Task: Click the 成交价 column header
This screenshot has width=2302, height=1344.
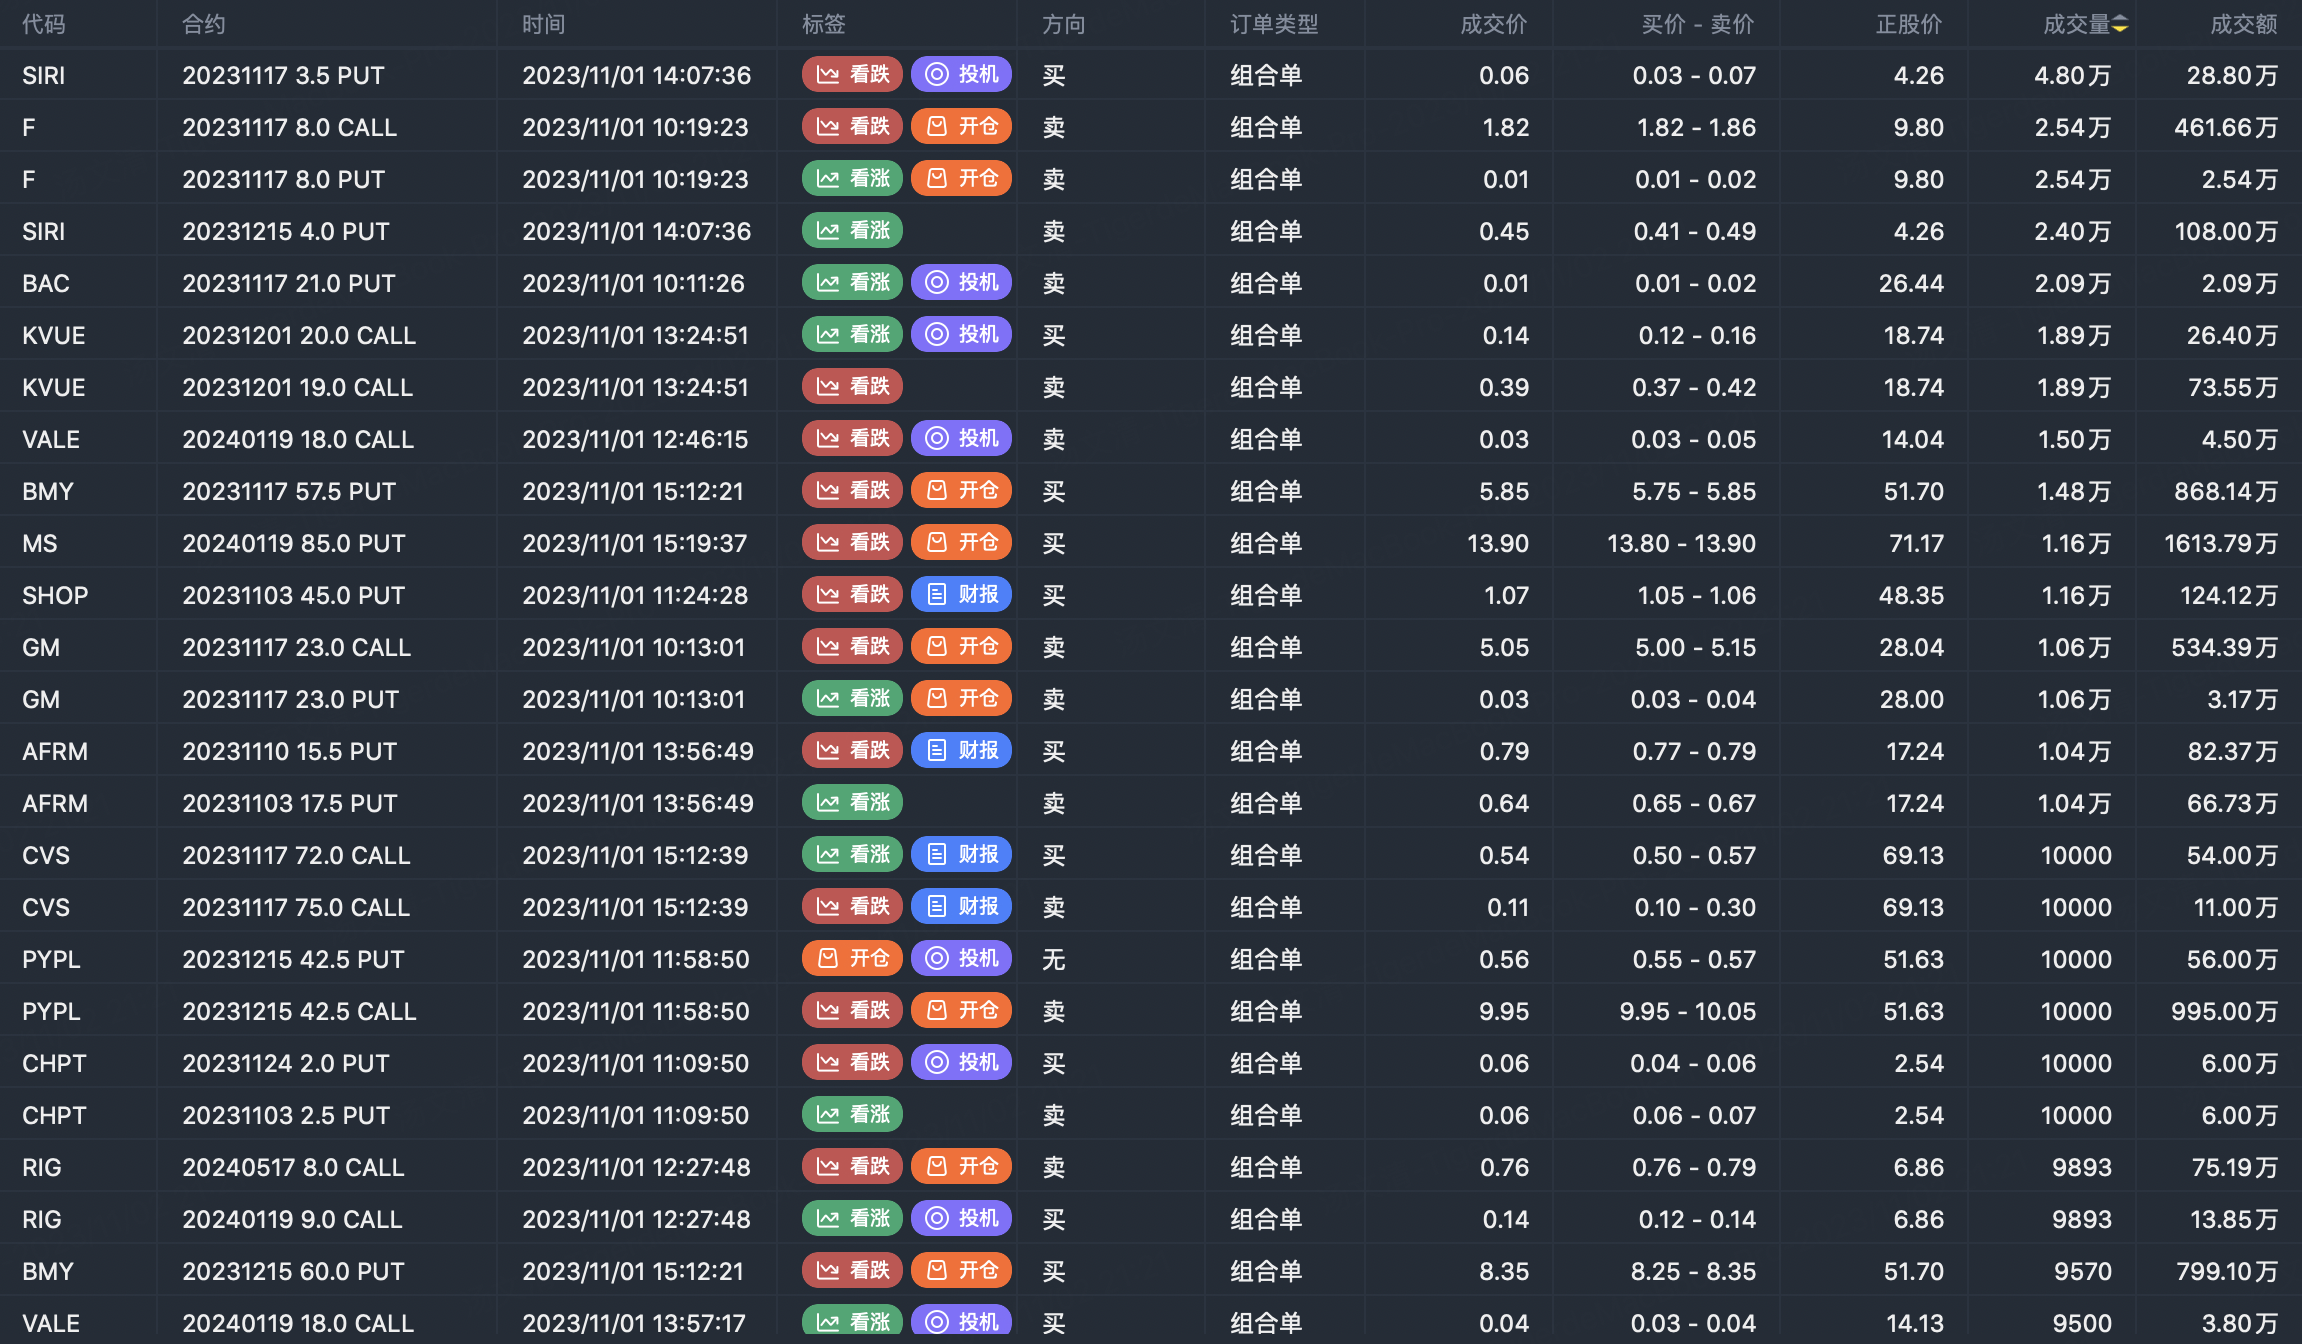Action: (1494, 24)
